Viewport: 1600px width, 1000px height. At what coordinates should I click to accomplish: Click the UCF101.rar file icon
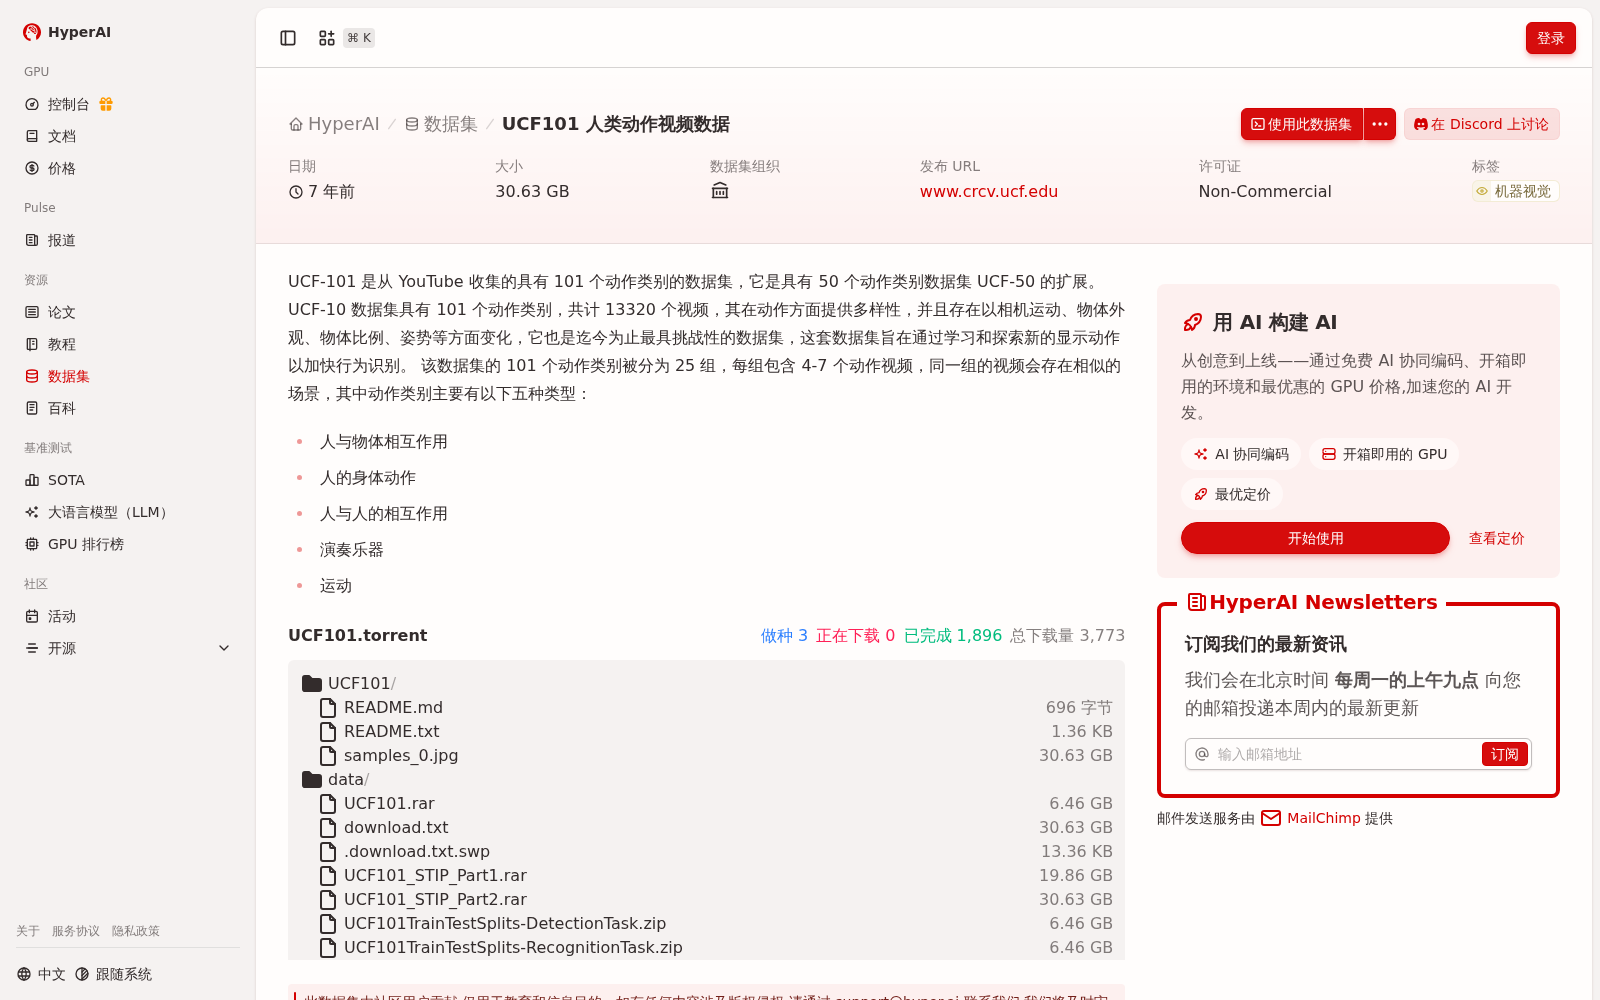coord(328,803)
